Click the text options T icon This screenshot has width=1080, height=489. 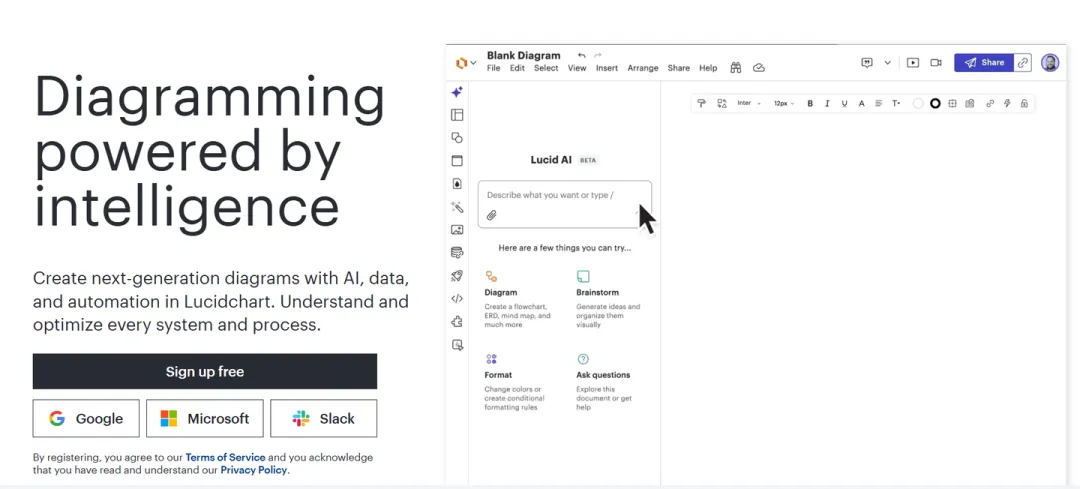pyautogui.click(x=896, y=103)
